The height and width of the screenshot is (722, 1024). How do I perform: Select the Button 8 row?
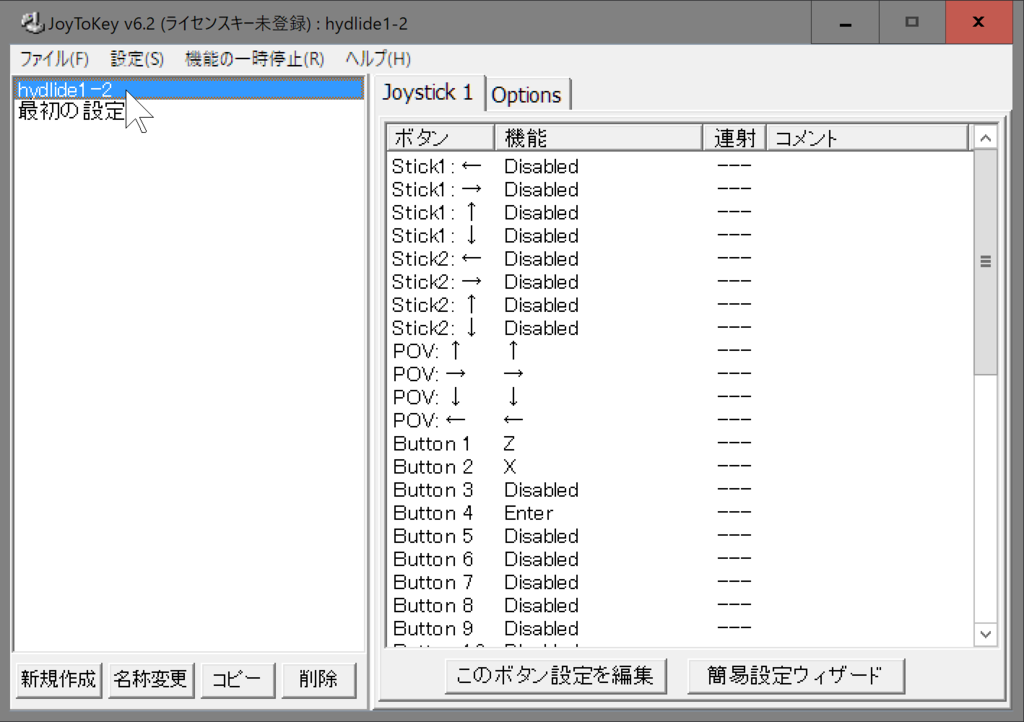pos(679,606)
